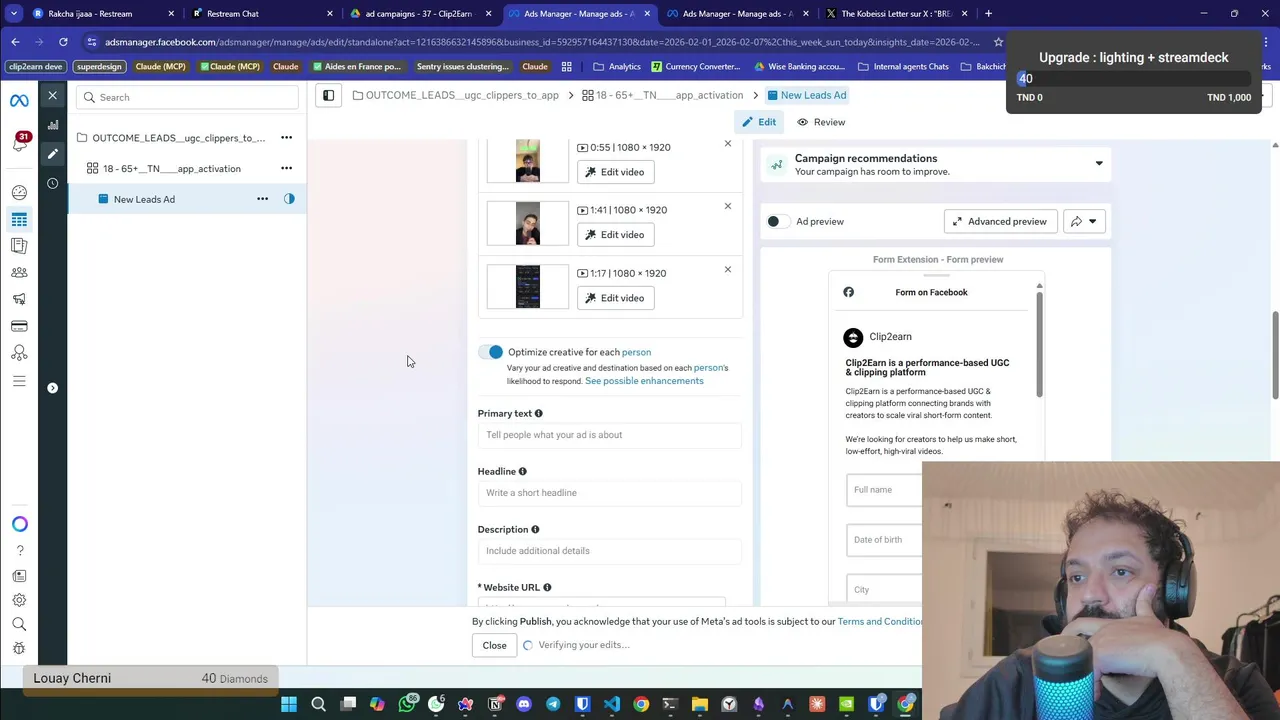
Task: Open Windows Start menu on taskbar
Action: [x=289, y=704]
